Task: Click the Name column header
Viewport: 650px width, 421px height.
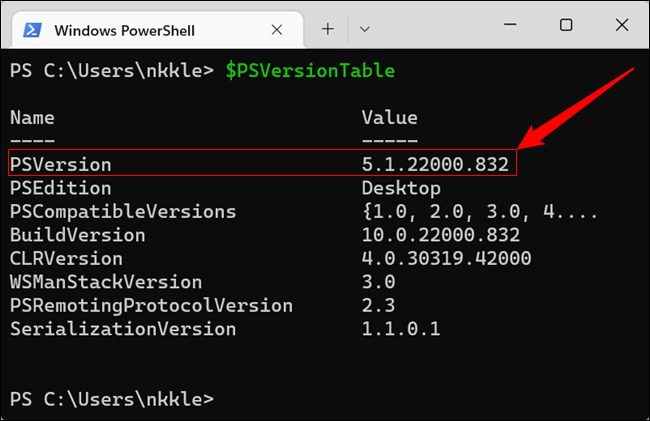Action: point(32,118)
